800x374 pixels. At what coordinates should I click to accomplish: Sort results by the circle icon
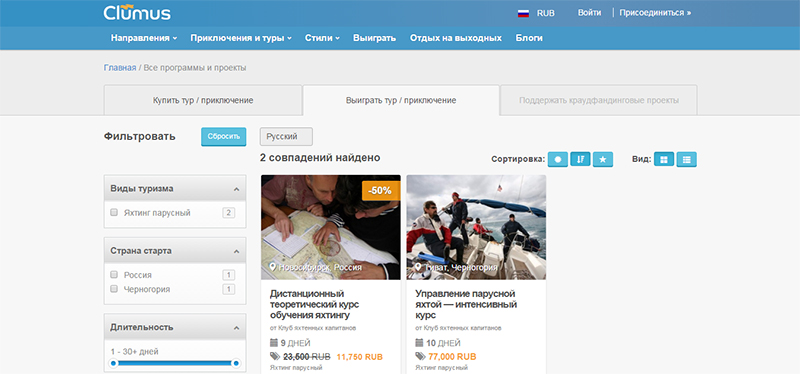tap(558, 160)
